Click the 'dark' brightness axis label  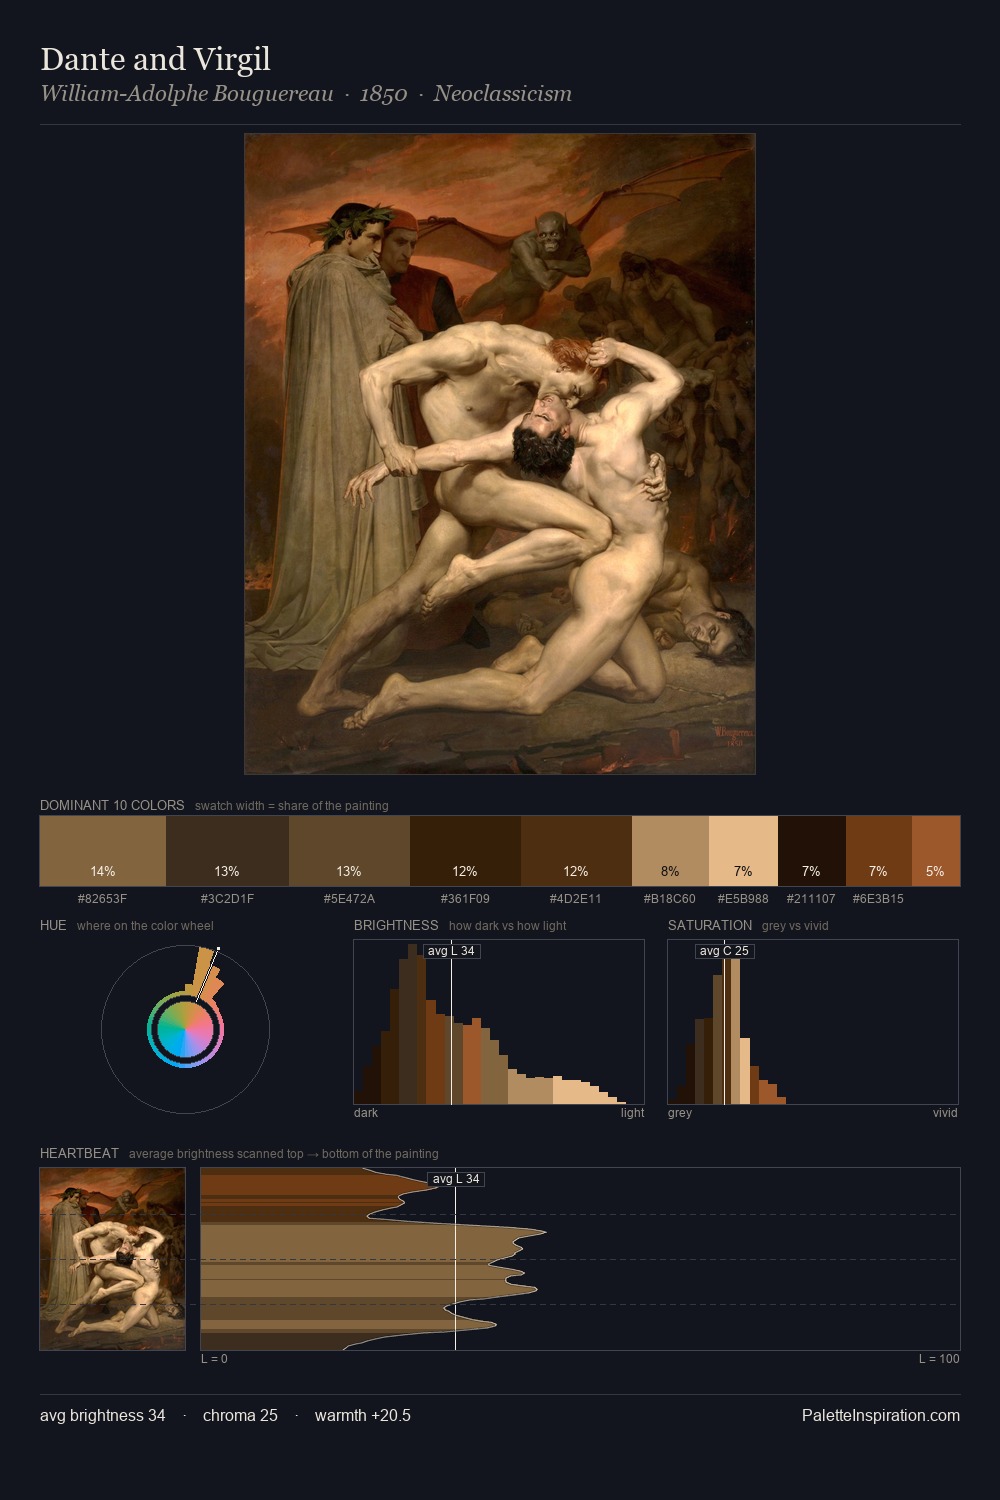pyautogui.click(x=366, y=1112)
